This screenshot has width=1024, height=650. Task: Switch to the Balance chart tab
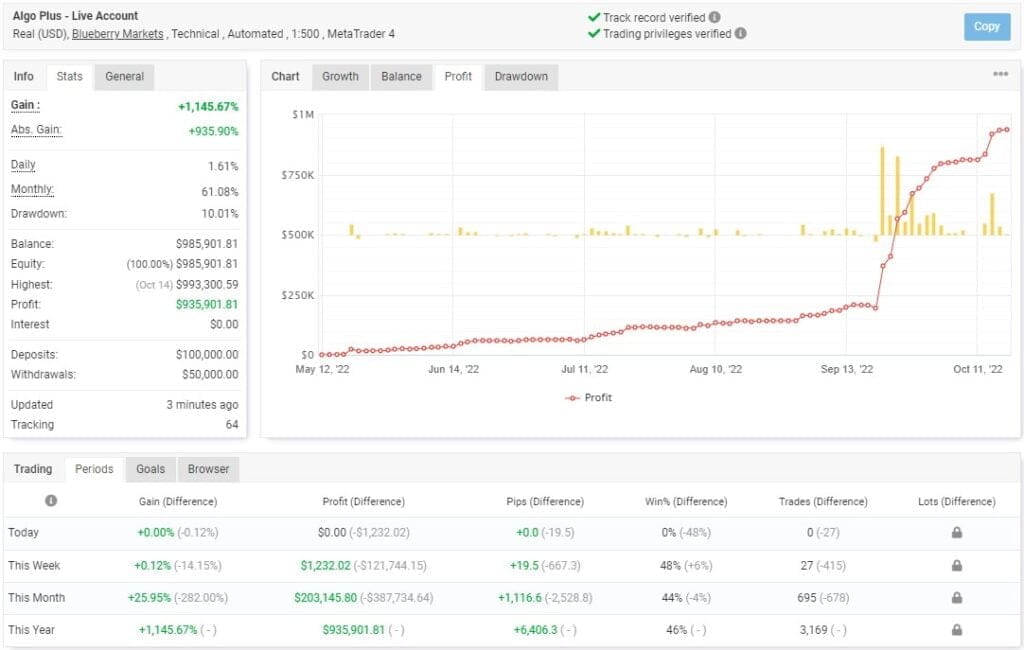pos(401,76)
